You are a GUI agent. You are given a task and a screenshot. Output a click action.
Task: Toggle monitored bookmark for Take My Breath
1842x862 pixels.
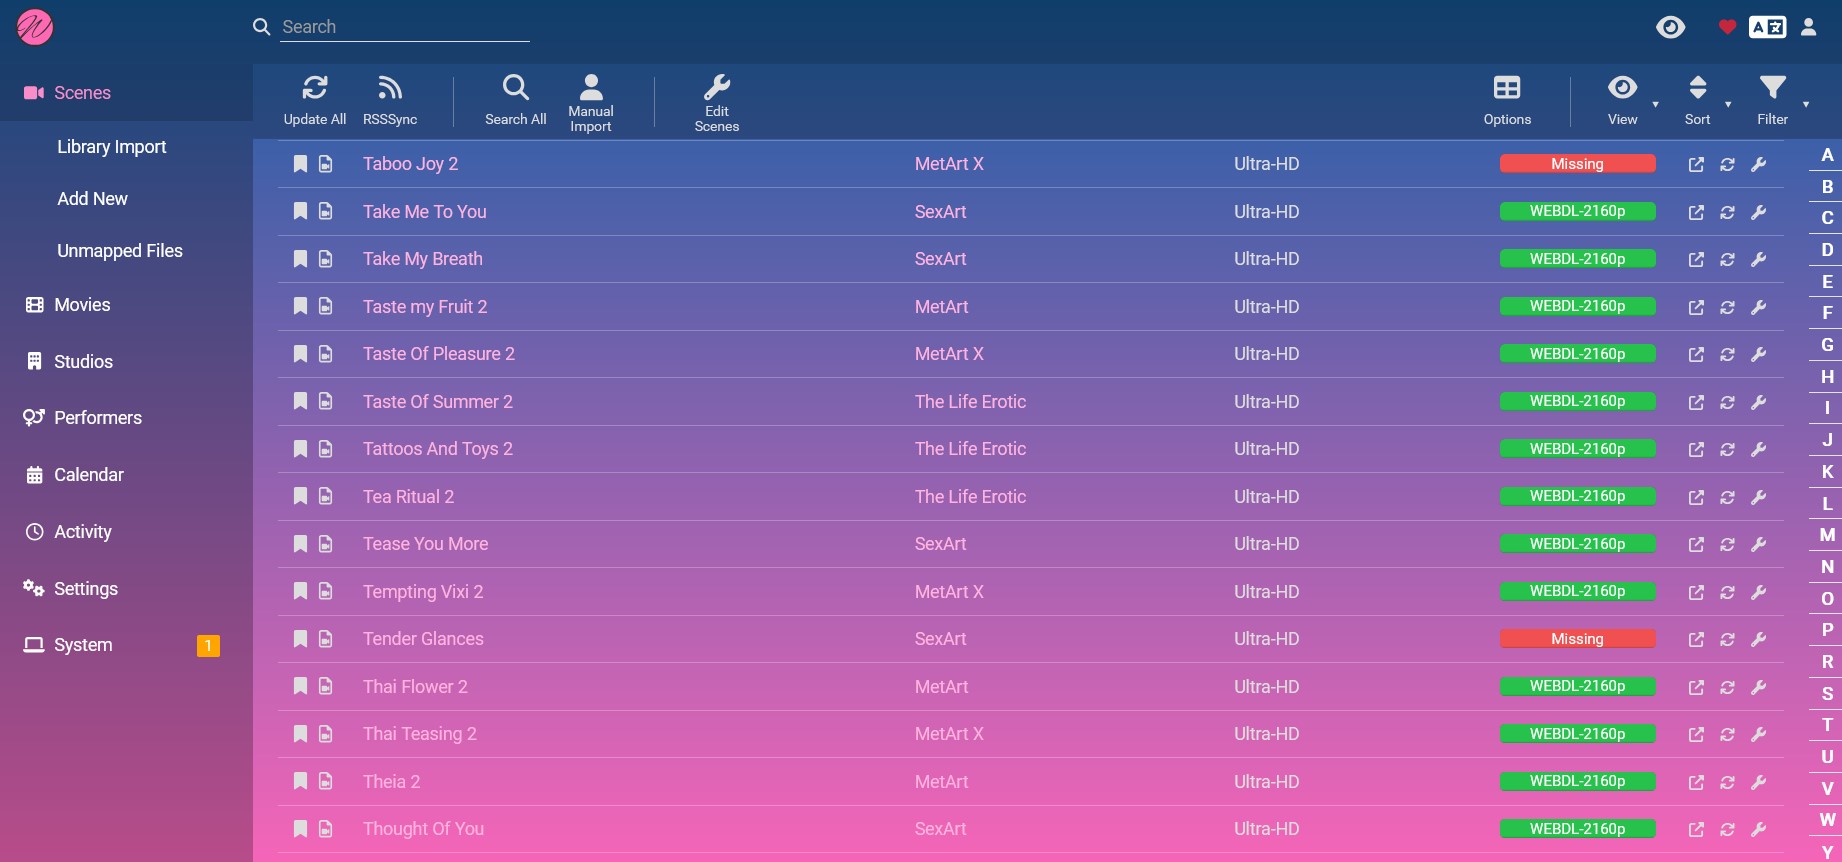click(x=300, y=259)
